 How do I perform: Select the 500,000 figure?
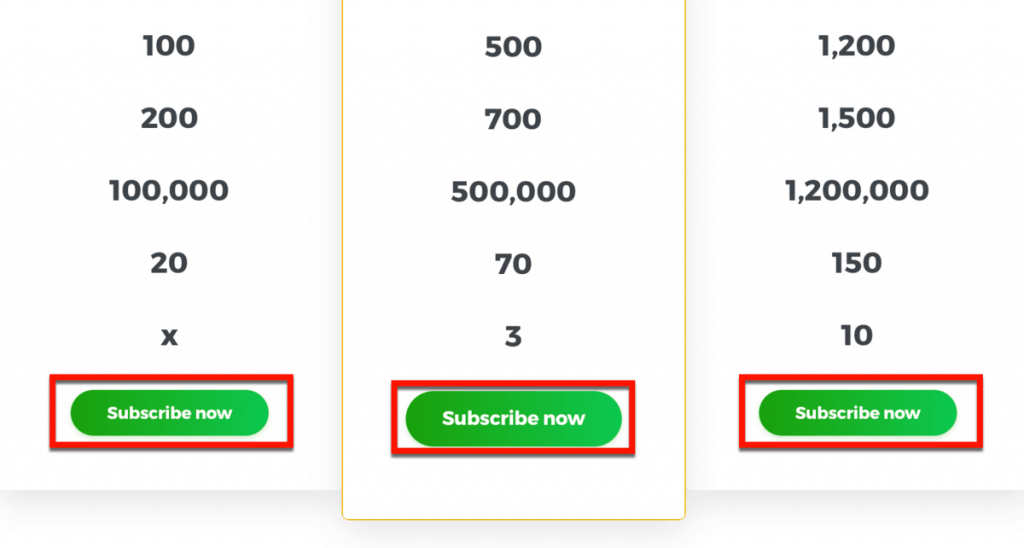pyautogui.click(x=513, y=191)
